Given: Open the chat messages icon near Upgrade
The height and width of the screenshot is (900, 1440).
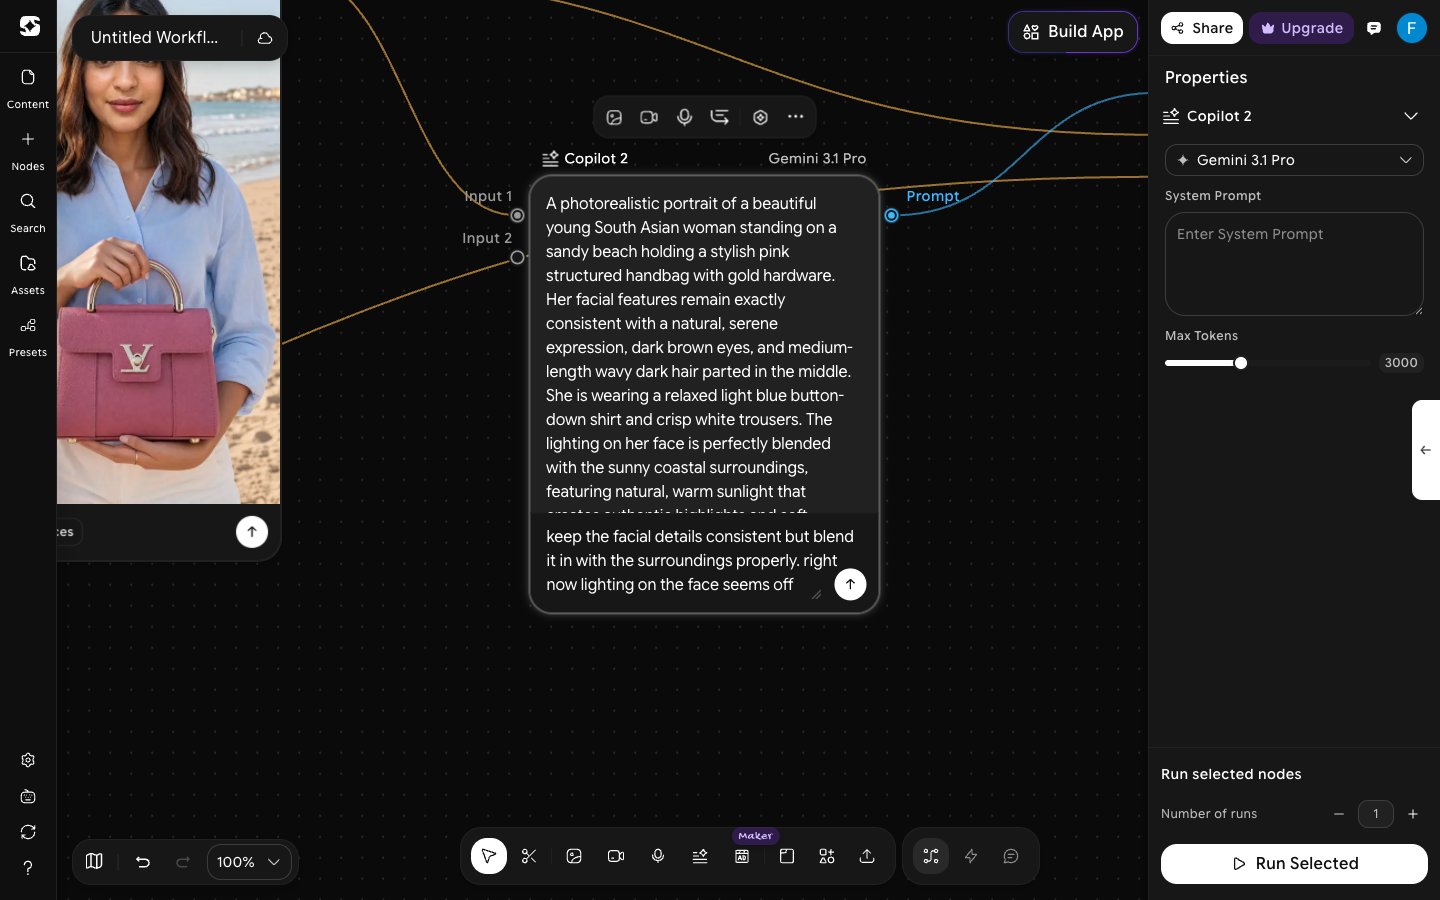Looking at the screenshot, I should click(x=1374, y=28).
